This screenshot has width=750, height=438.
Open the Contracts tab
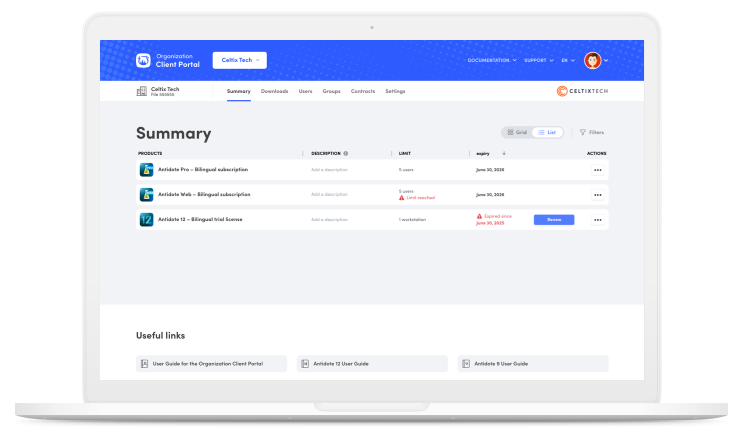click(363, 91)
